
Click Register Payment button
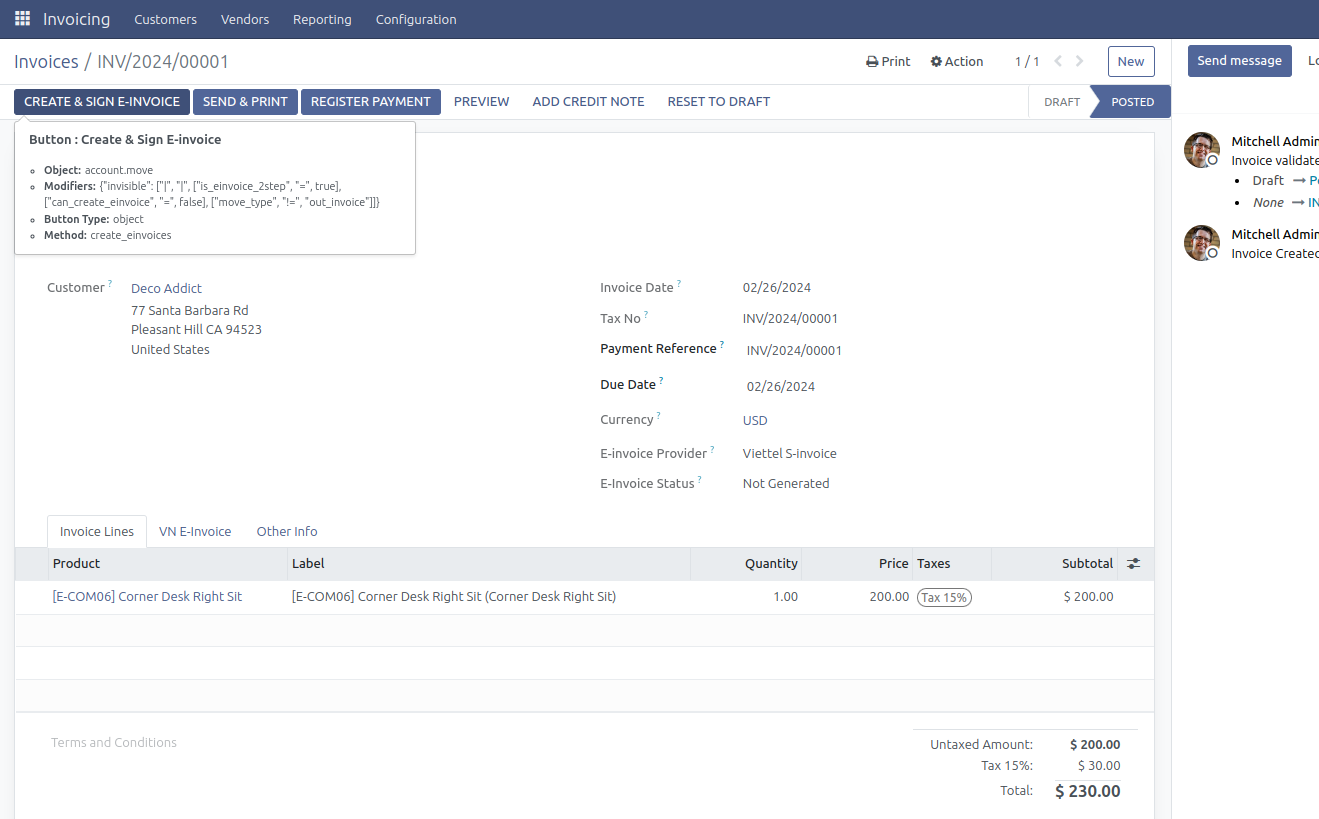(x=370, y=102)
